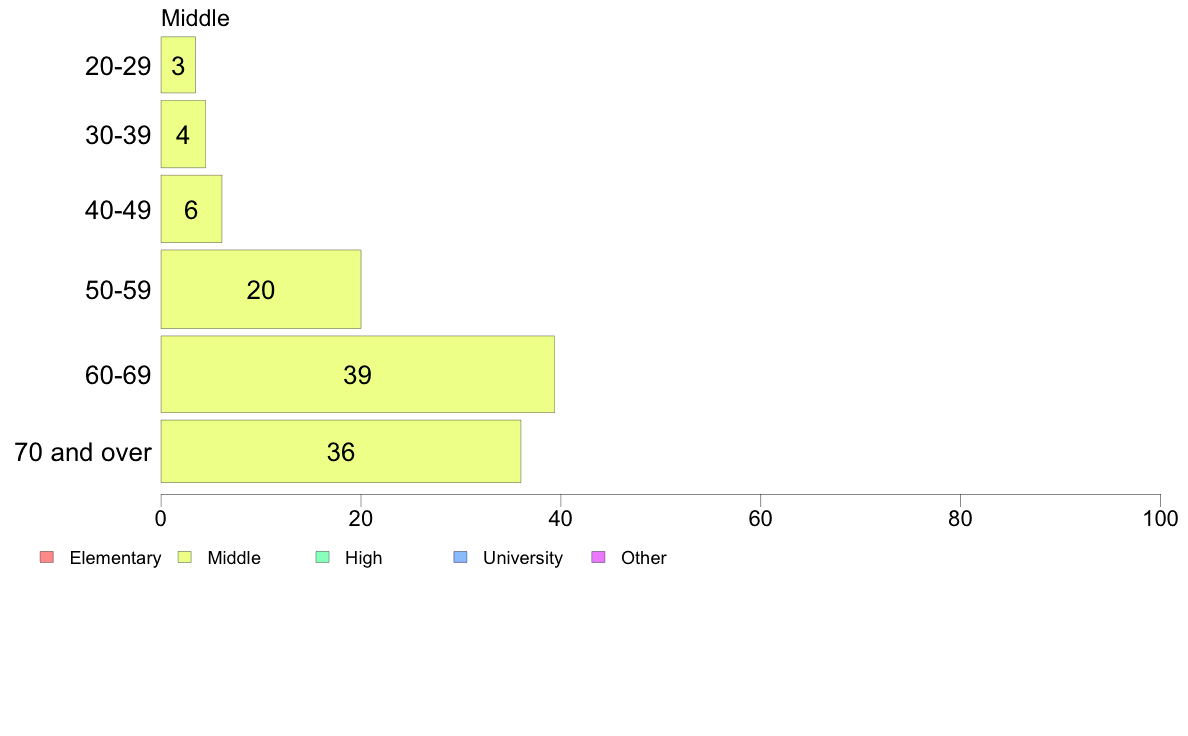
Task: Click the 70 and over axis label
Action: click(x=83, y=453)
